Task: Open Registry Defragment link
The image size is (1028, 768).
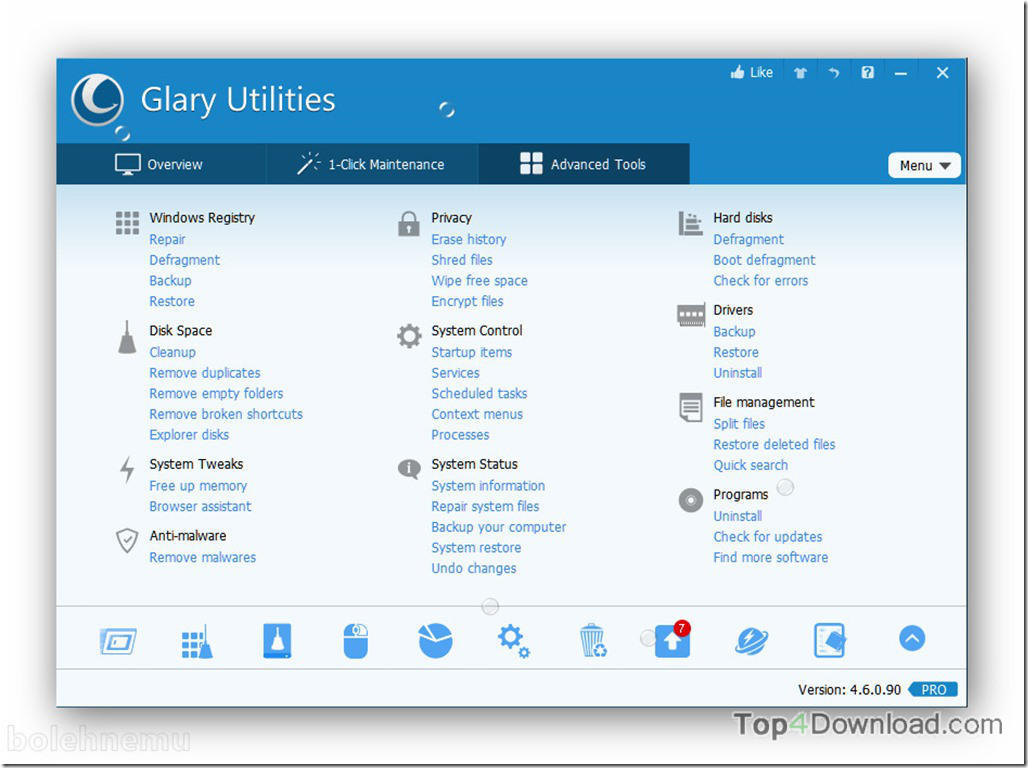Action: click(184, 260)
